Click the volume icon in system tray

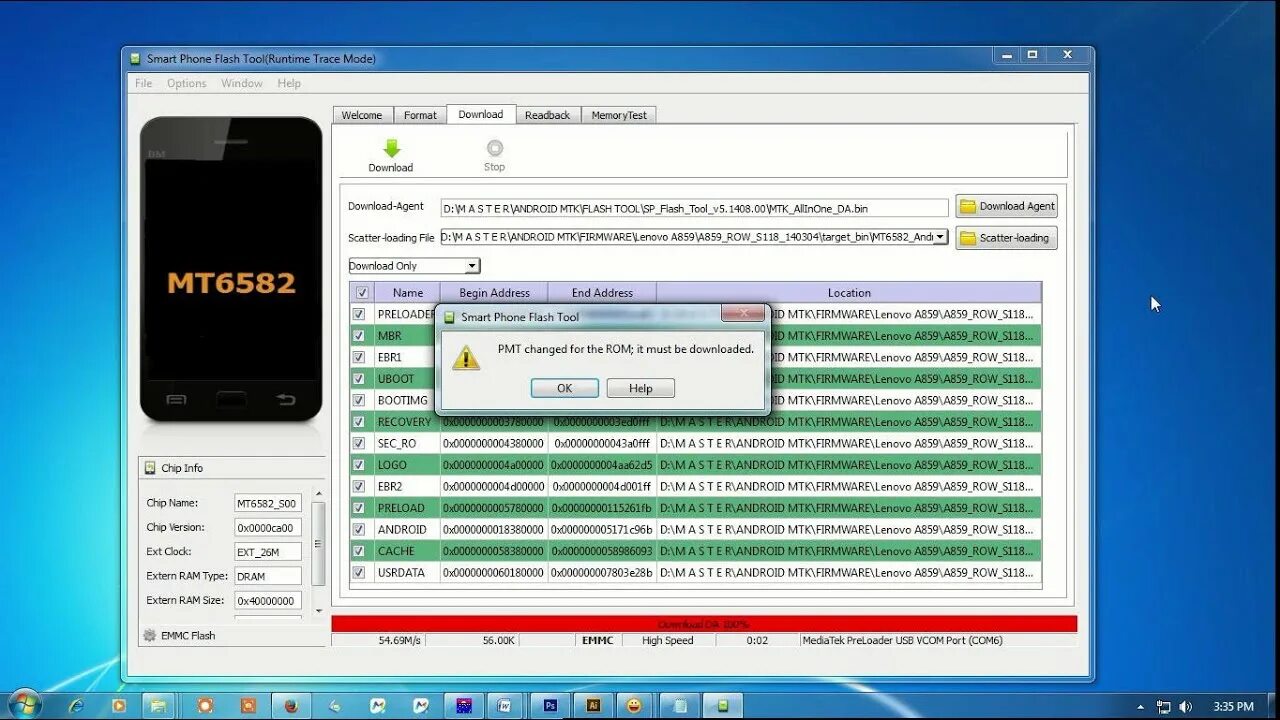(1185, 706)
